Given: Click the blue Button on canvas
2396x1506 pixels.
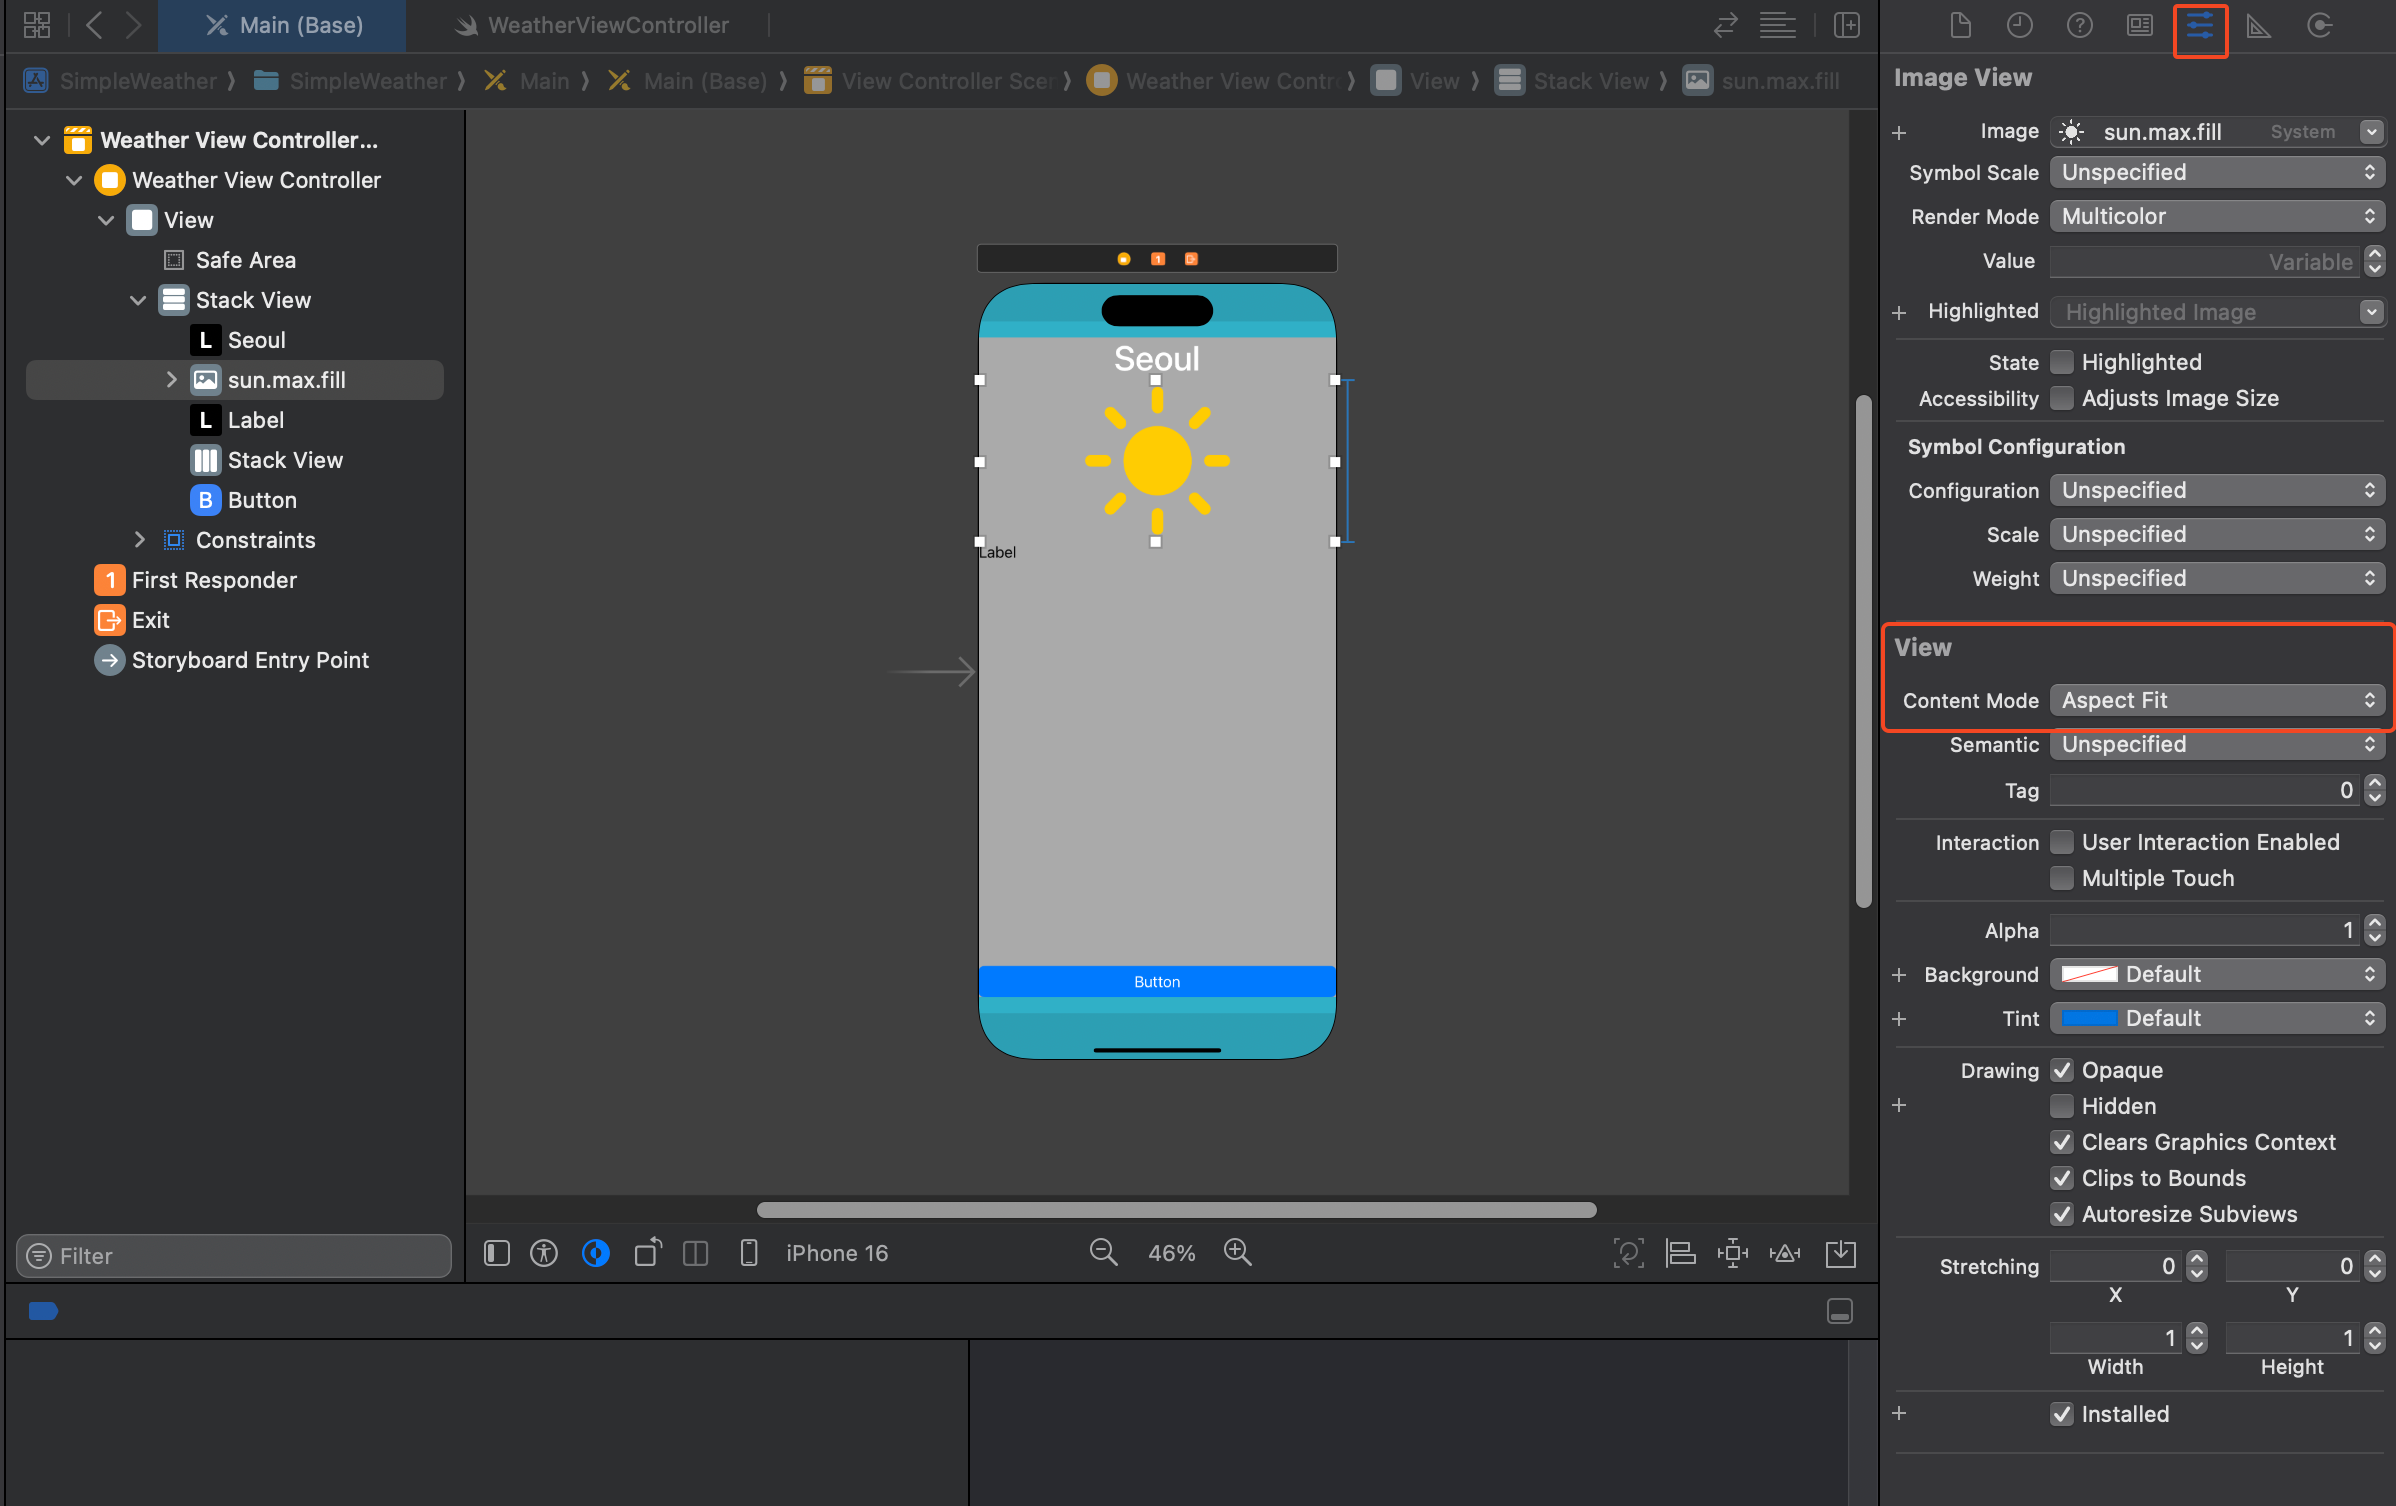Looking at the screenshot, I should click(1156, 982).
